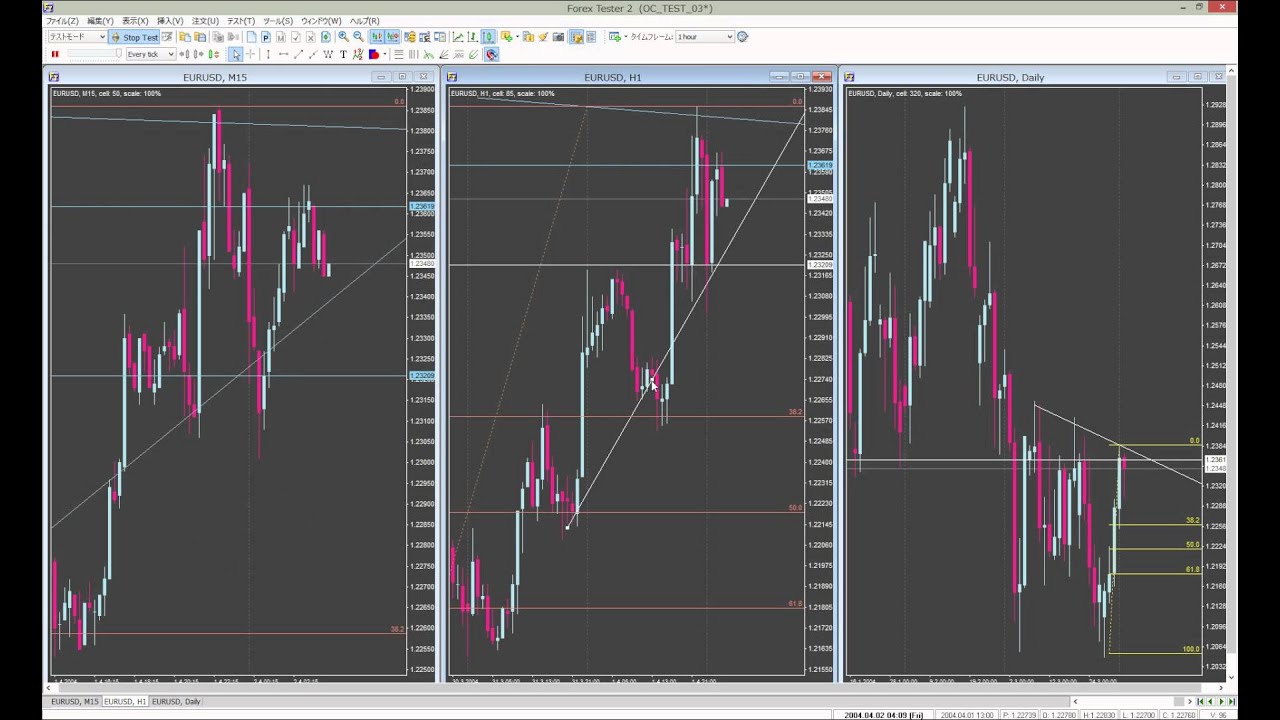Open the Every tick dropdown
This screenshot has height=720, width=1280.
pos(150,54)
